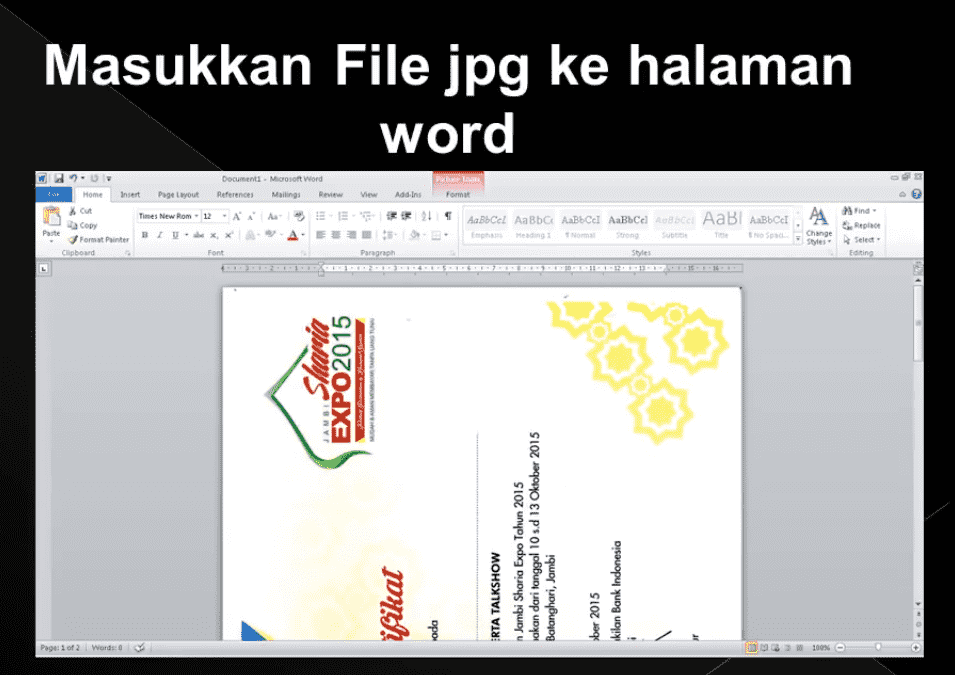Screen dimensions: 955x675
Task: Cut the selection with the scissors icon
Action: pos(72,211)
